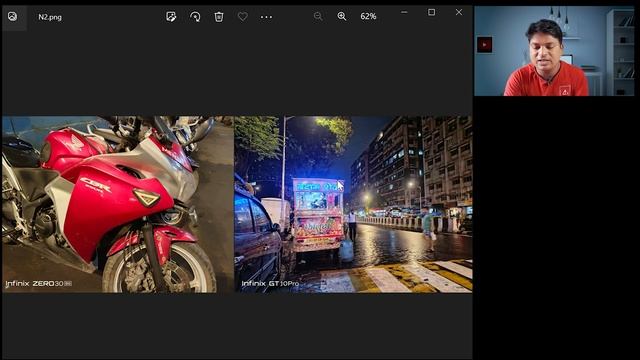Close the Photos window
640x360 pixels.
pos(459,12)
